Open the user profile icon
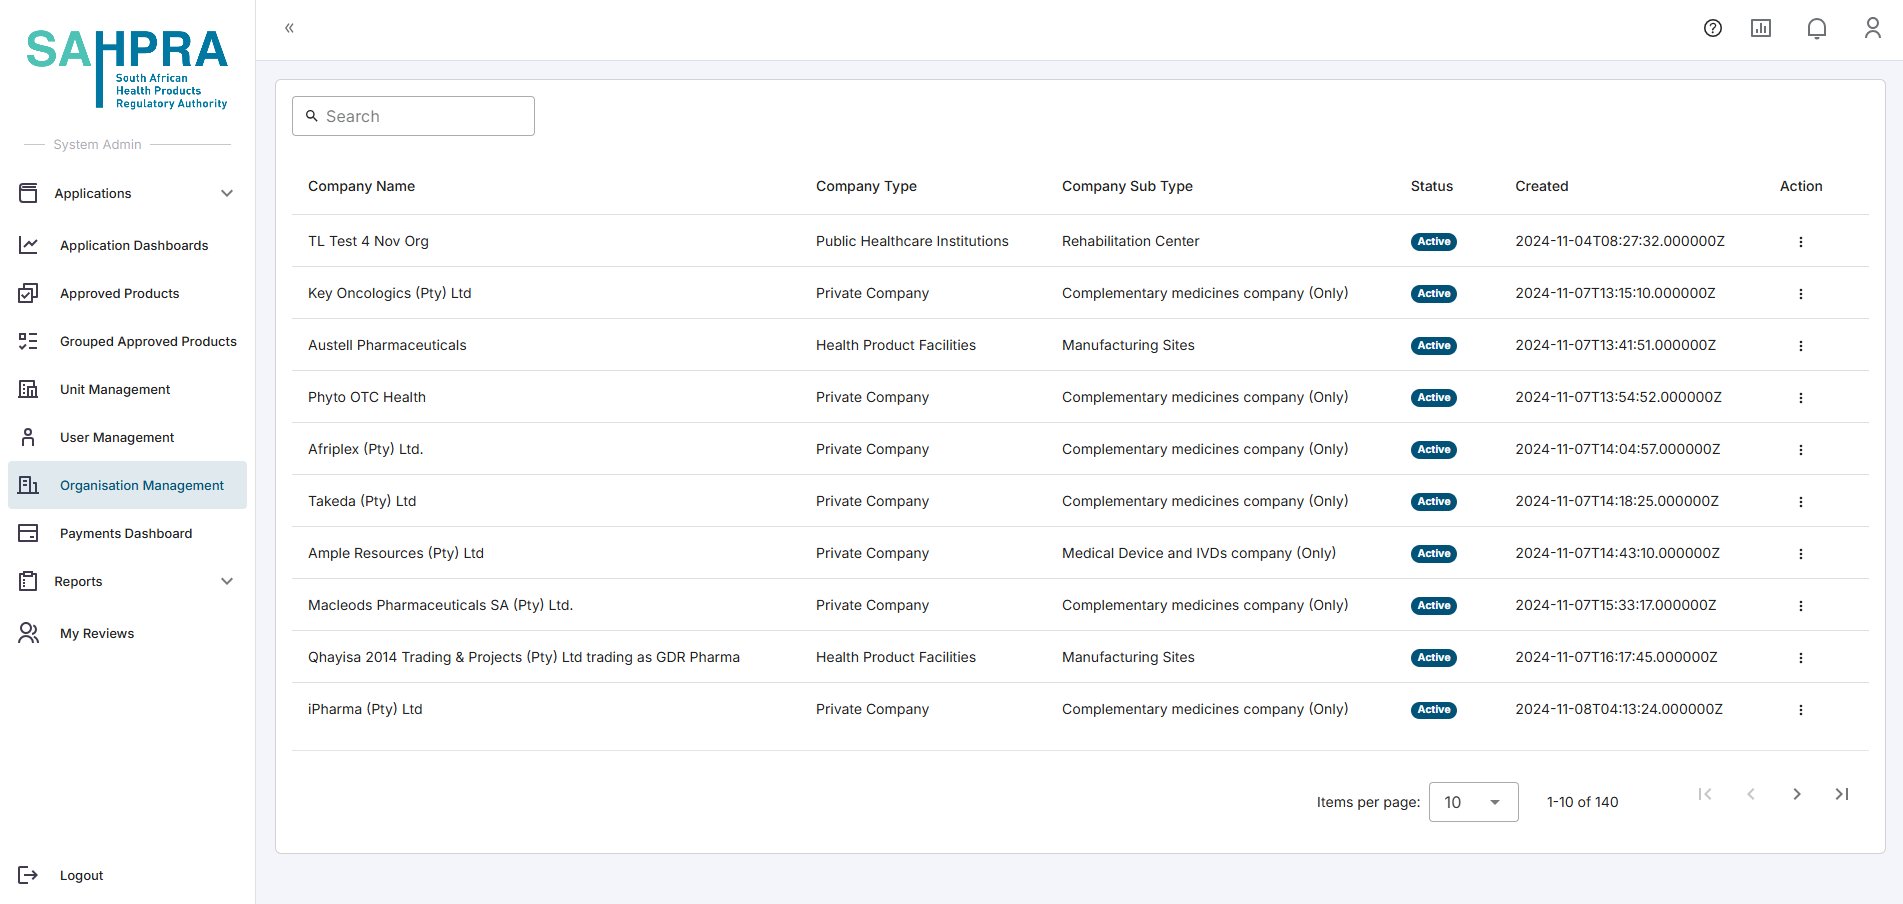Image resolution: width=1903 pixels, height=904 pixels. coord(1873,28)
